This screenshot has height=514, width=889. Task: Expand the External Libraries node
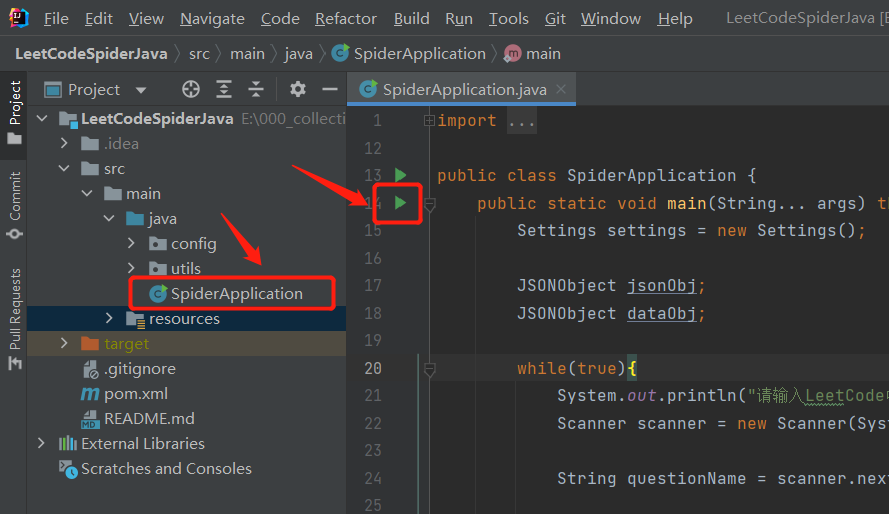pos(41,443)
